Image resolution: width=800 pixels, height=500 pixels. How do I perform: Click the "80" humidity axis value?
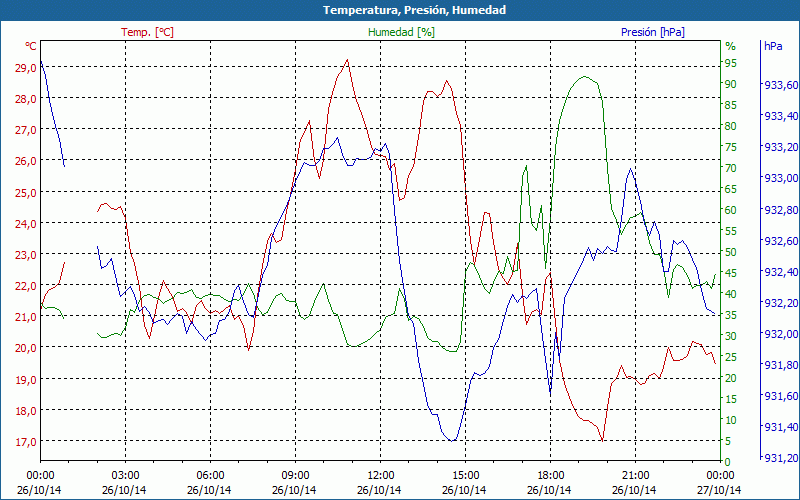[731, 126]
